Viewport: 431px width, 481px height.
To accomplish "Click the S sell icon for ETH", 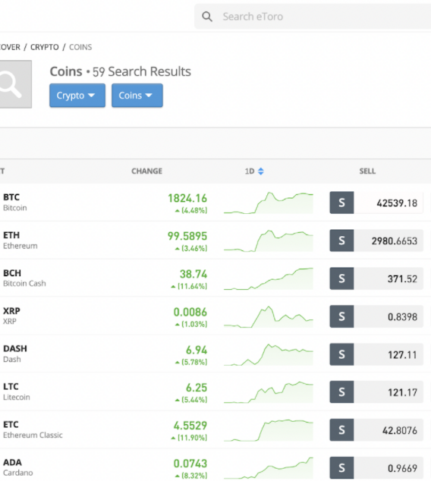I will coord(342,241).
